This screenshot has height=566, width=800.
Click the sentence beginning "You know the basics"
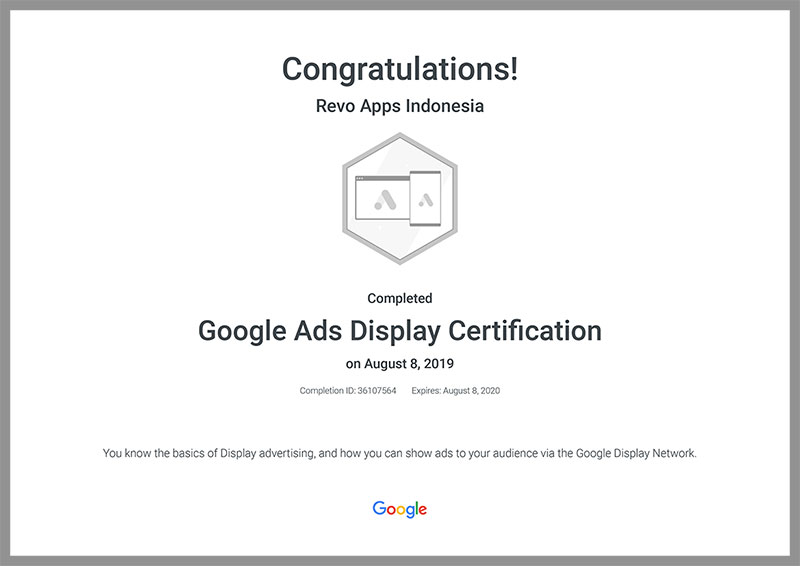pyautogui.click(x=399, y=453)
